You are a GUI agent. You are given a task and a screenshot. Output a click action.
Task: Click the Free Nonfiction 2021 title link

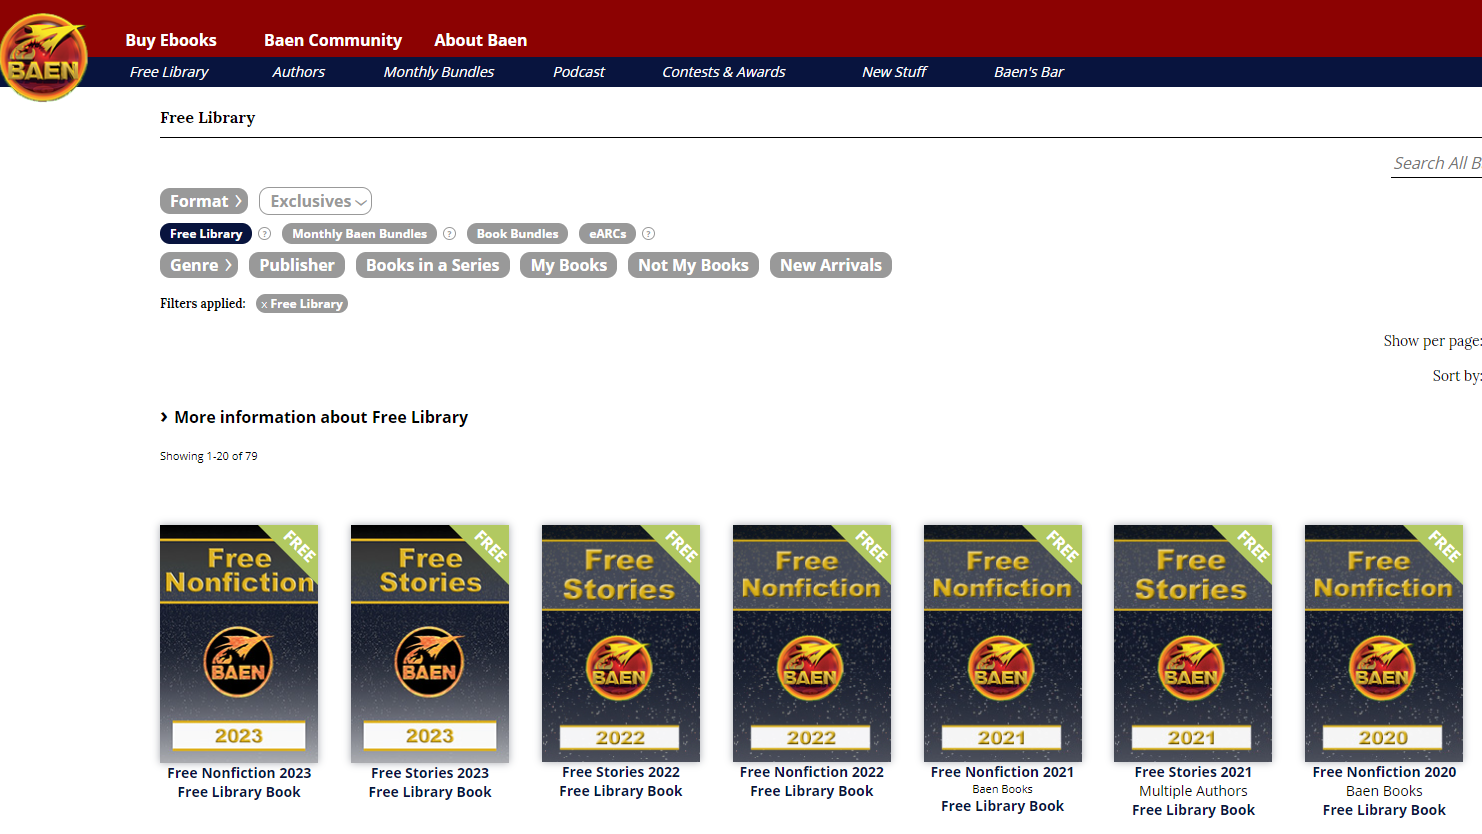coord(1003,772)
